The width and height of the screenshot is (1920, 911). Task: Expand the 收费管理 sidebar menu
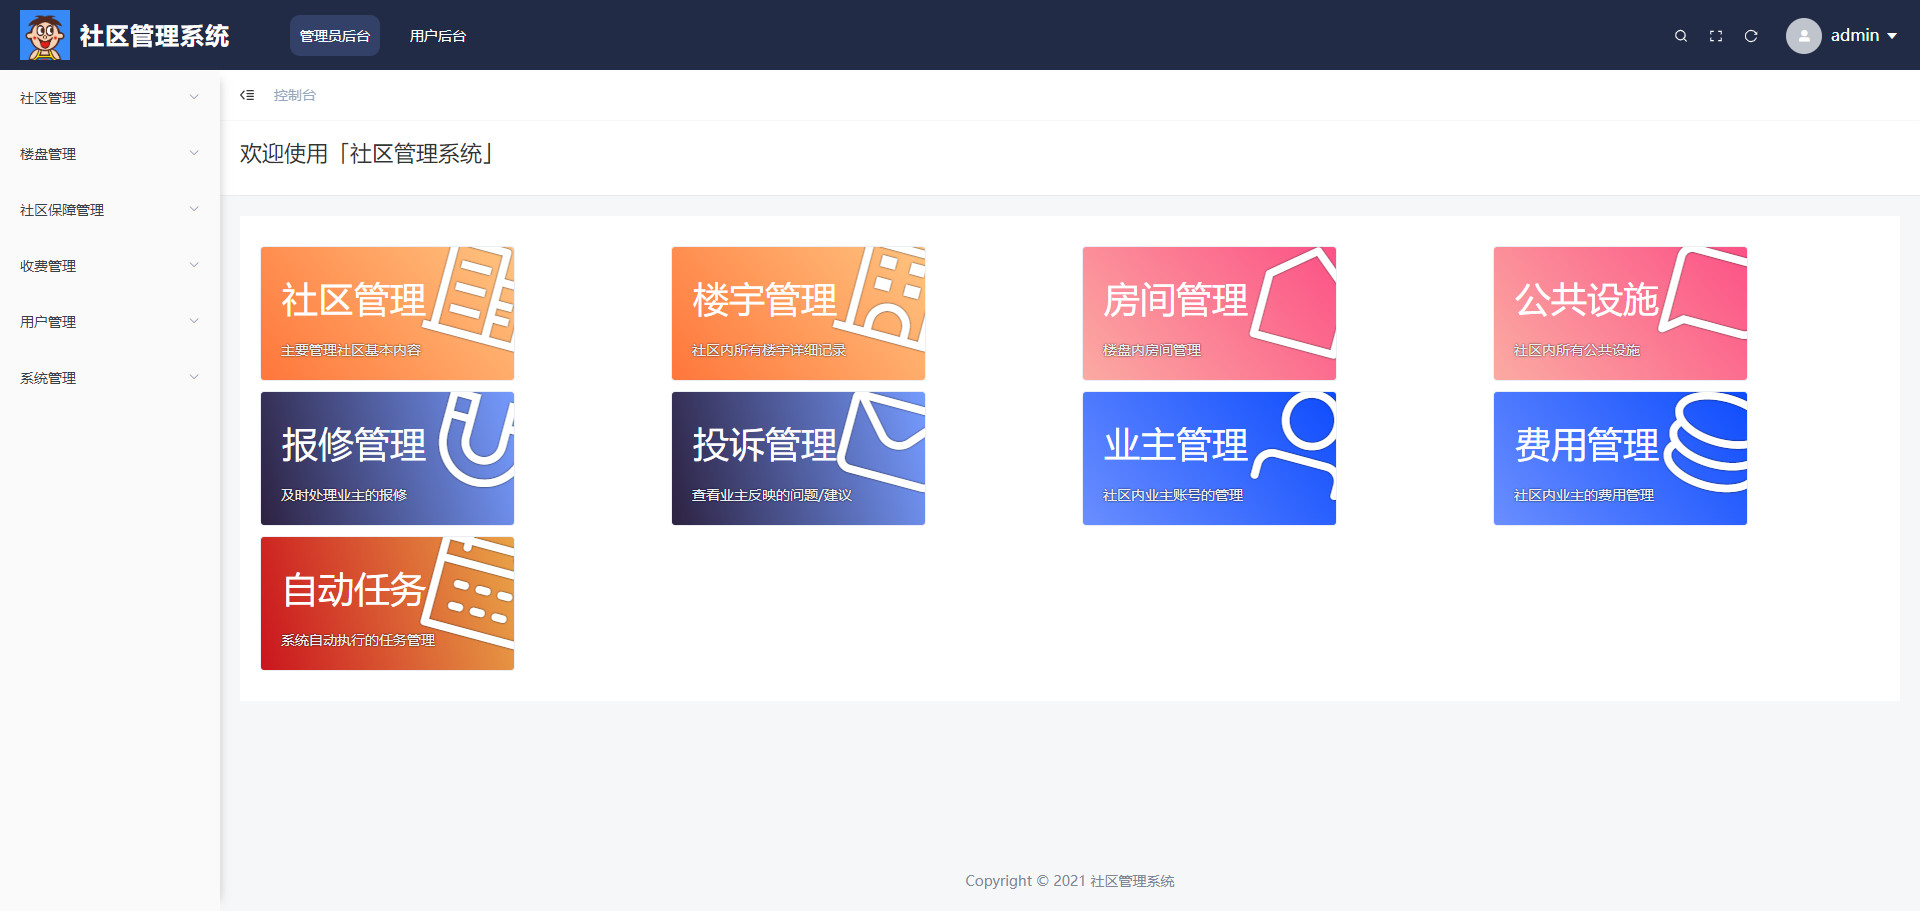(110, 266)
